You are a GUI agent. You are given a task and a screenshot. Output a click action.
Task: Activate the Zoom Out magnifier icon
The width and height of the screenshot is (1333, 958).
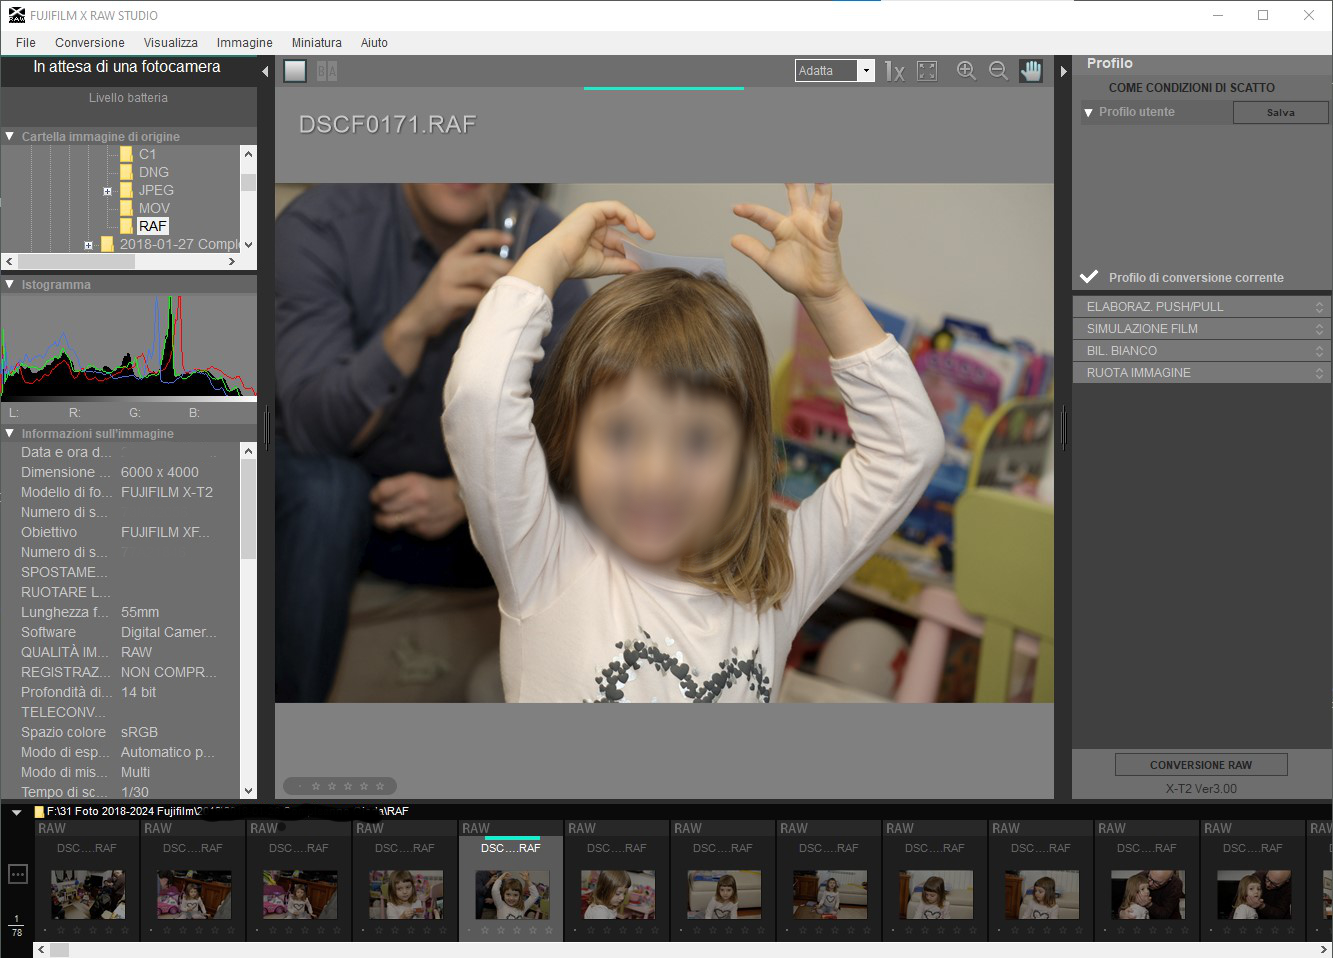[998, 70]
